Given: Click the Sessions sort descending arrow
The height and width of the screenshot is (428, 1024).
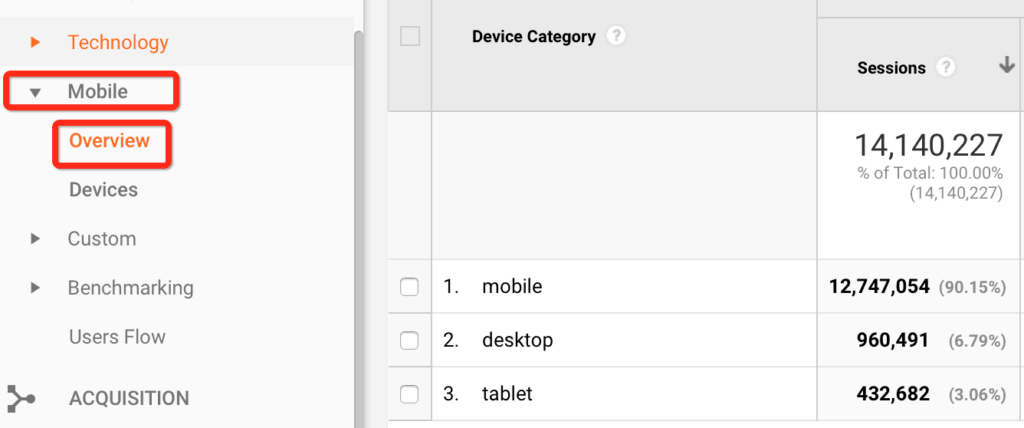Looking at the screenshot, I should tap(1006, 65).
